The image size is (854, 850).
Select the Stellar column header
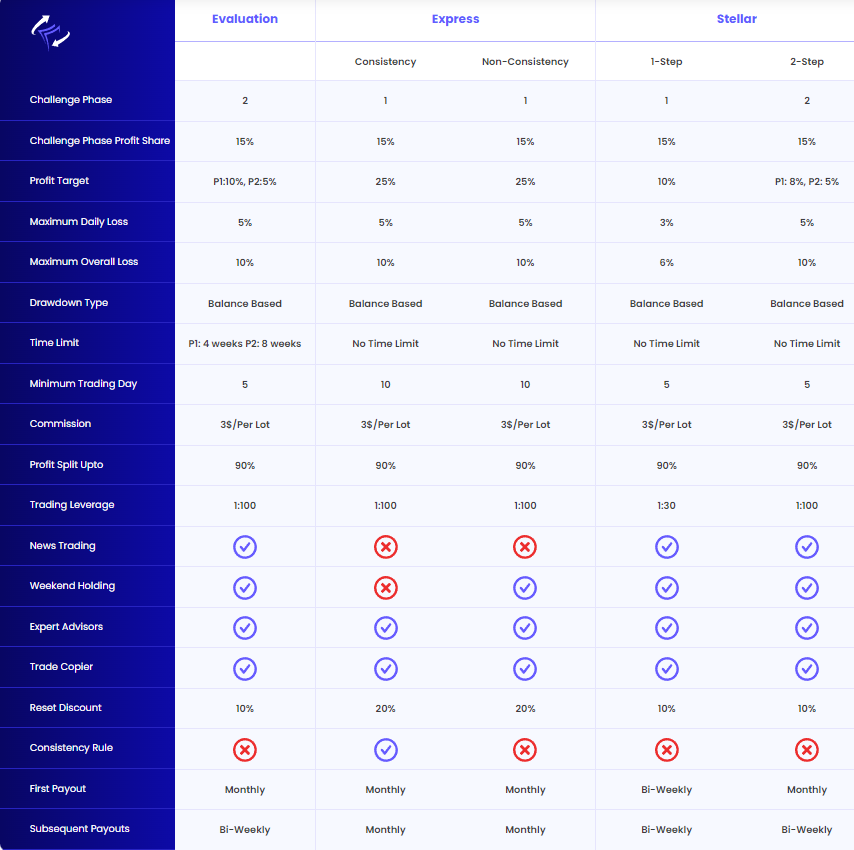[736, 19]
